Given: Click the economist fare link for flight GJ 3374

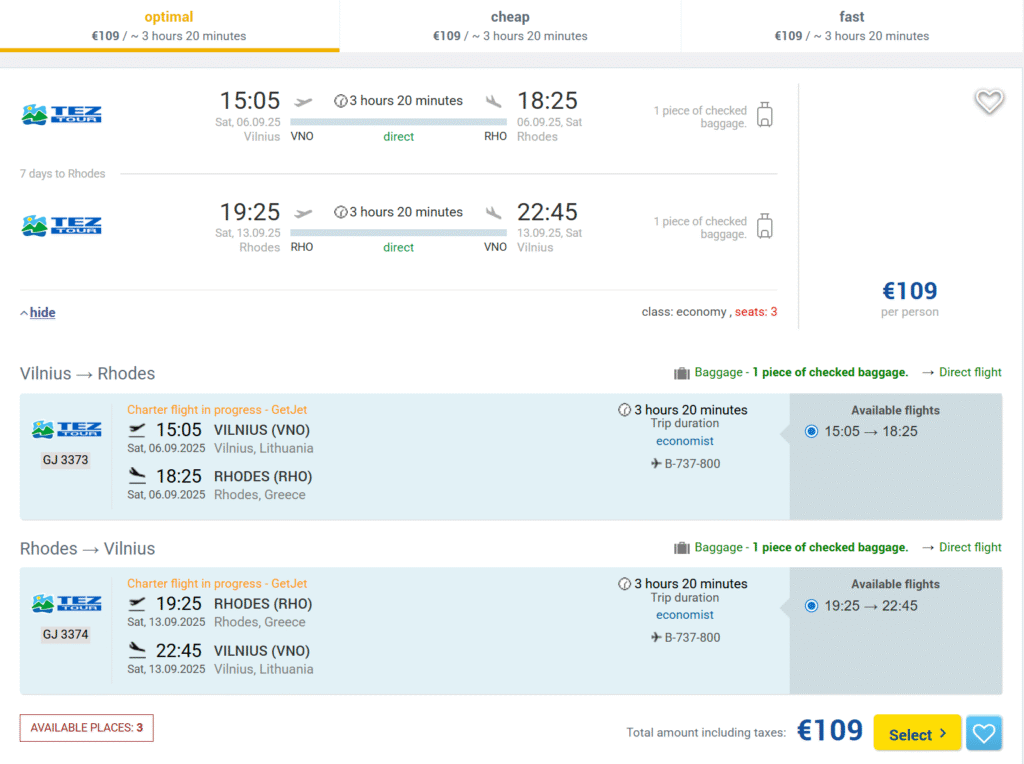Looking at the screenshot, I should click(x=685, y=615).
